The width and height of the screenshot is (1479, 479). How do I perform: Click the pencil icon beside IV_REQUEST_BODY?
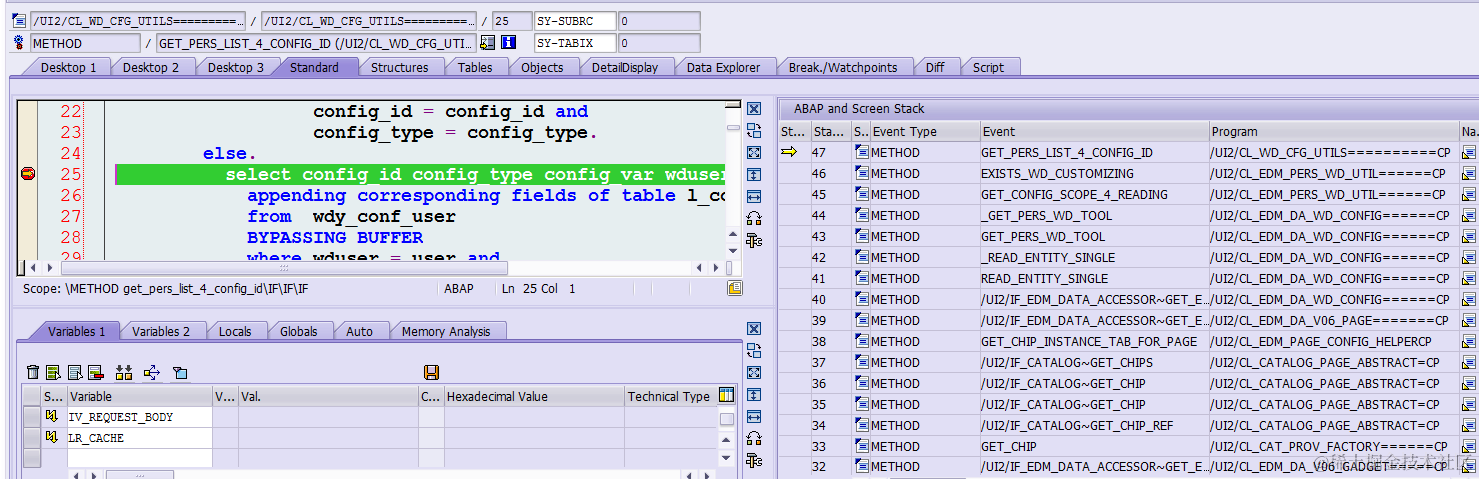pos(52,417)
